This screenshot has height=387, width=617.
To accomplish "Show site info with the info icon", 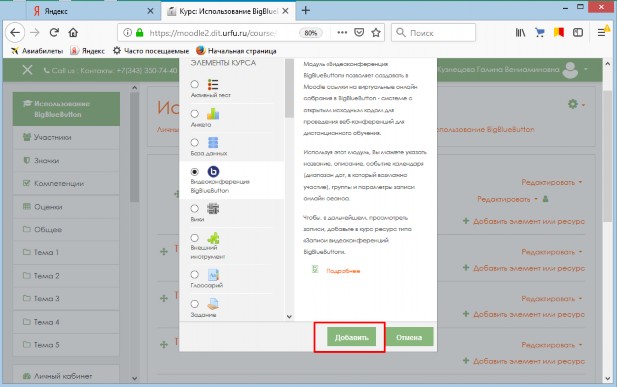I will click(x=127, y=33).
